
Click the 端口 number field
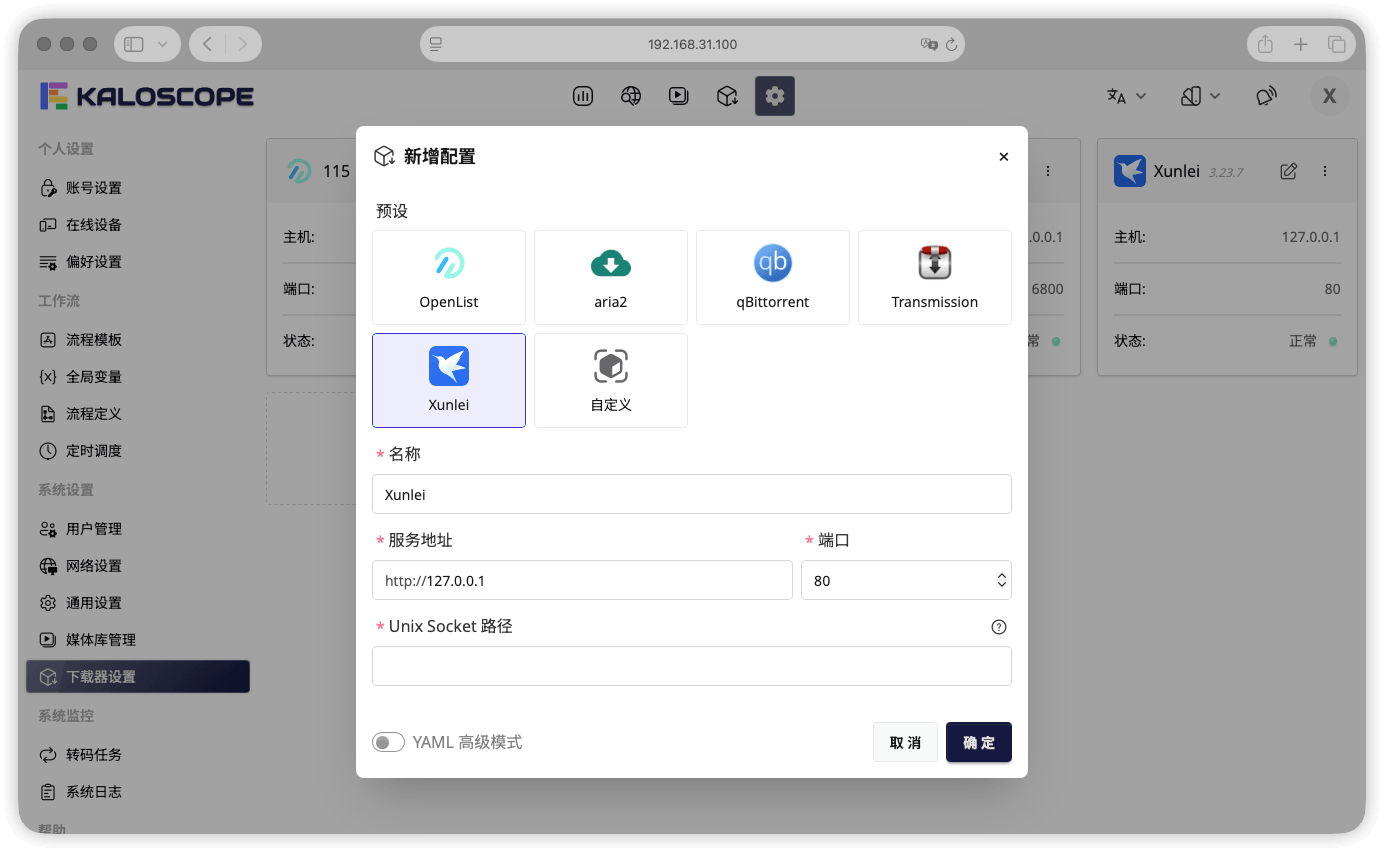[906, 580]
